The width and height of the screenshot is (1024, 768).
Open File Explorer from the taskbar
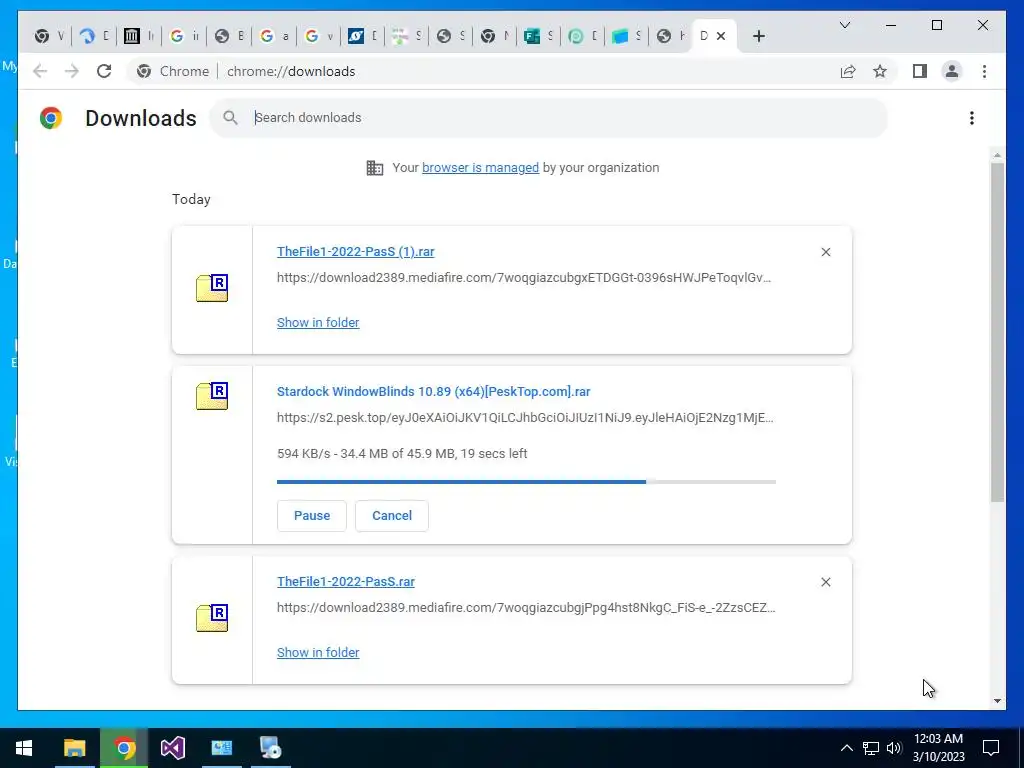pos(74,748)
